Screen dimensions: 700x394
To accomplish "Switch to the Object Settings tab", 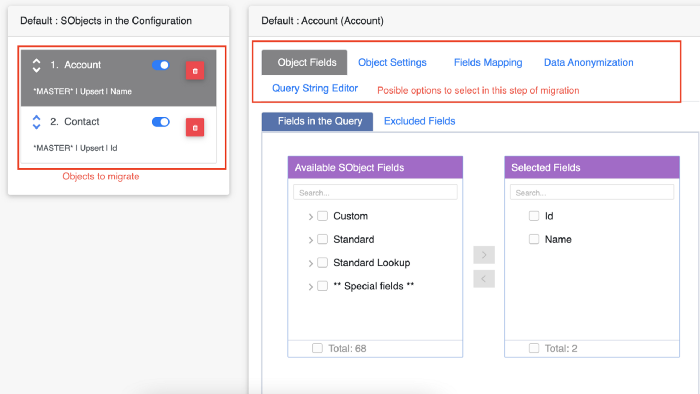I will point(392,62).
